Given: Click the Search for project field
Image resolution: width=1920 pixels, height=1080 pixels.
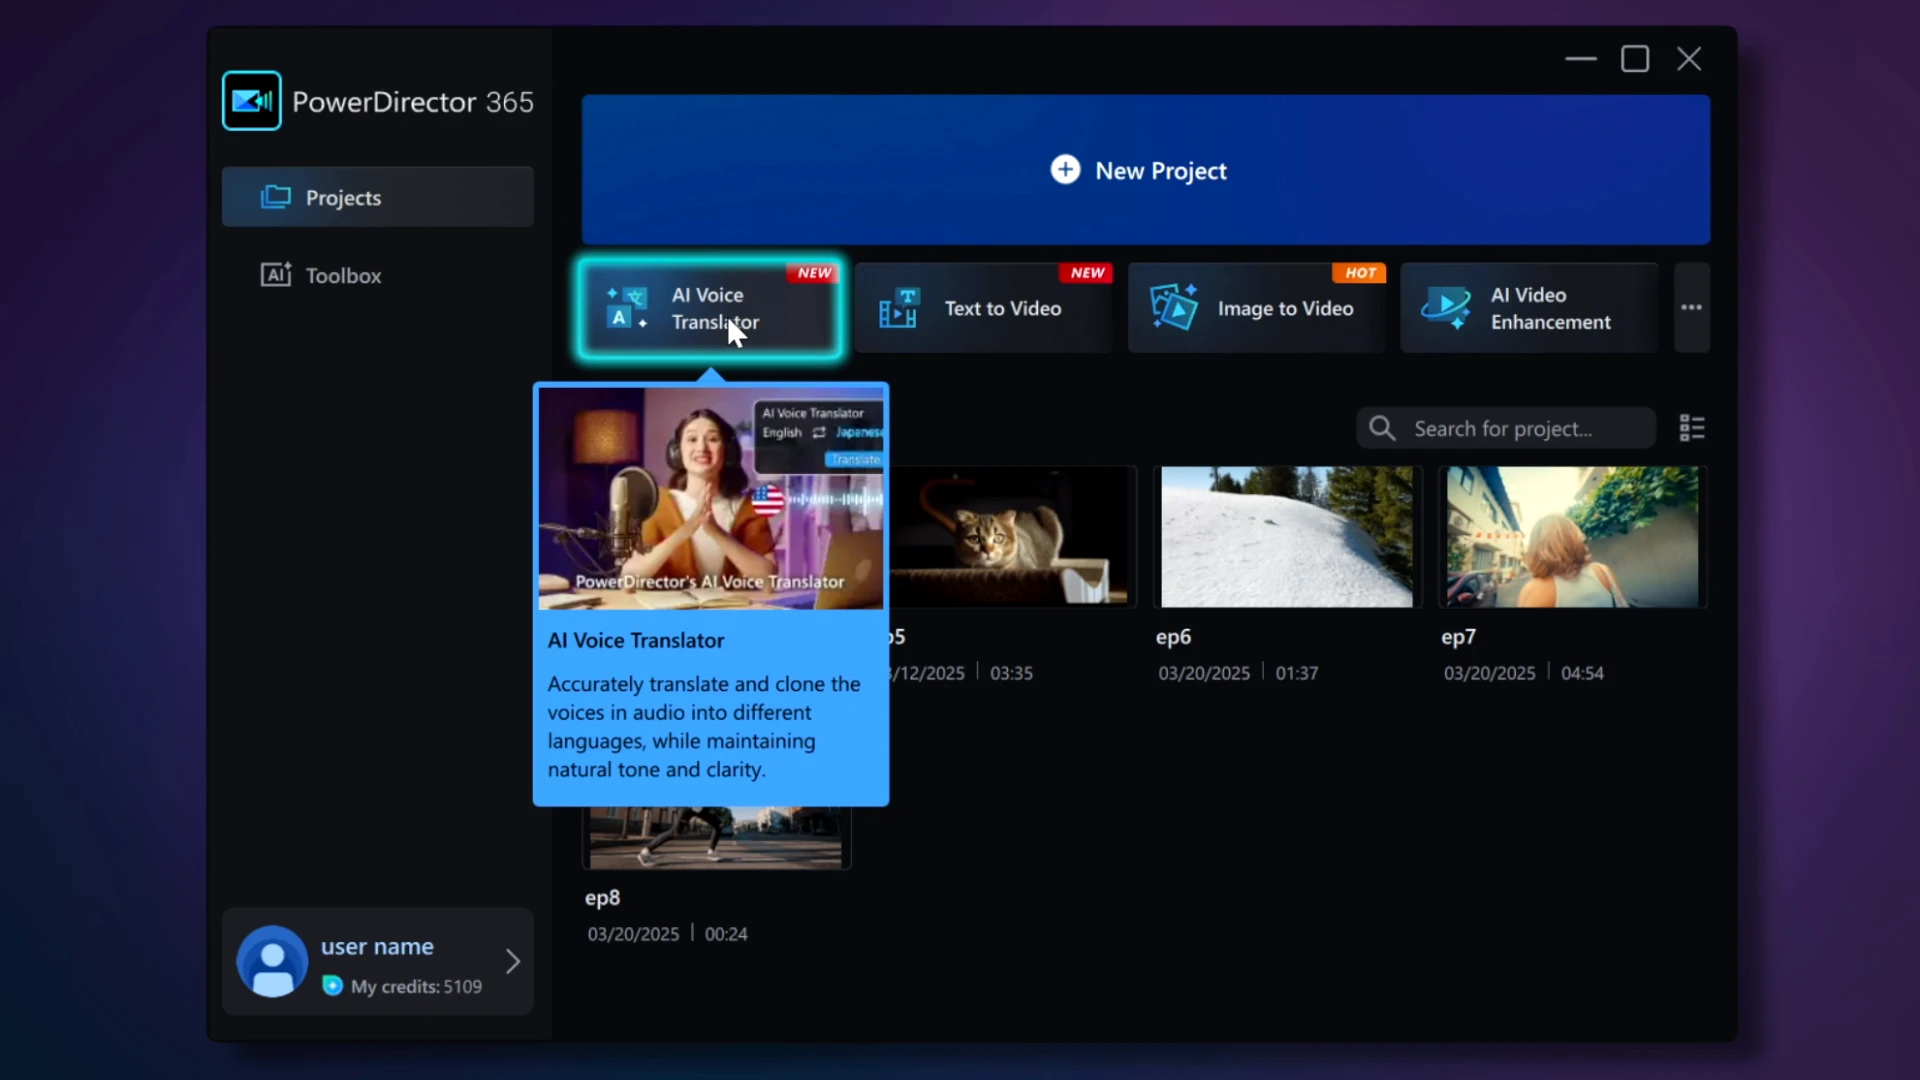Looking at the screenshot, I should tap(1506, 428).
